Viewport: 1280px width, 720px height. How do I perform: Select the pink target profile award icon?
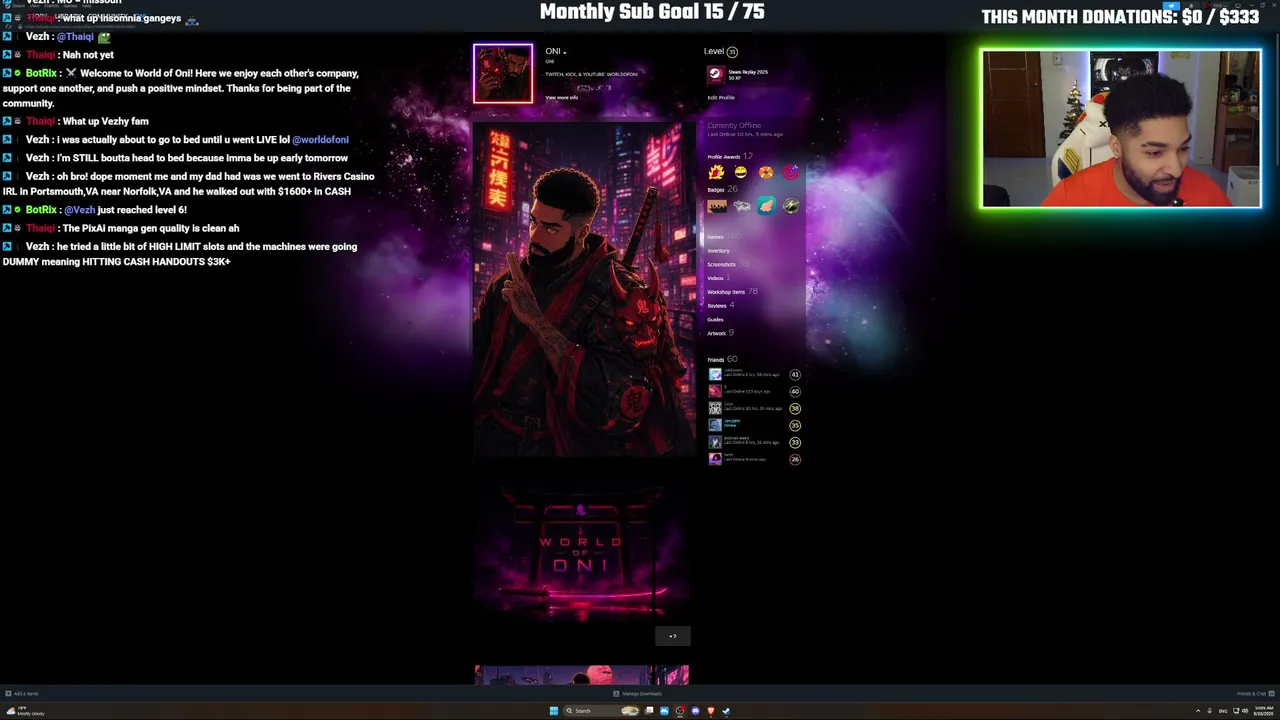791,172
